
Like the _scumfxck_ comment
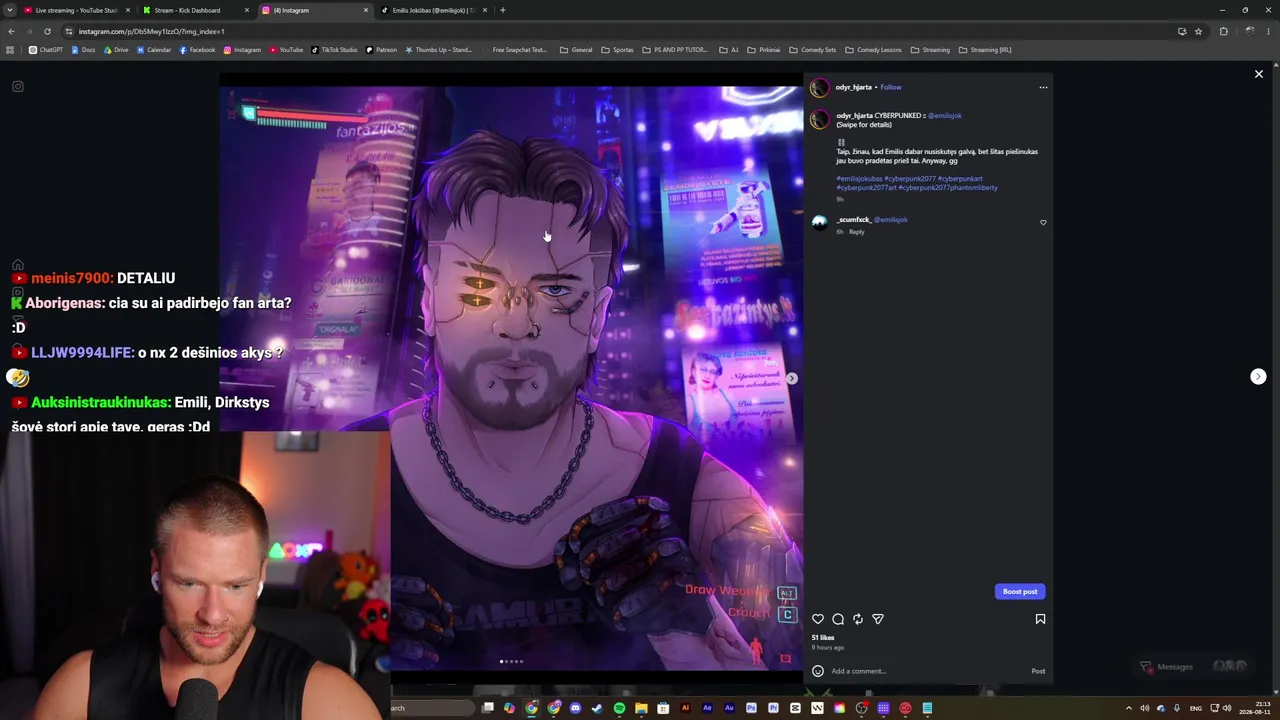(1043, 222)
